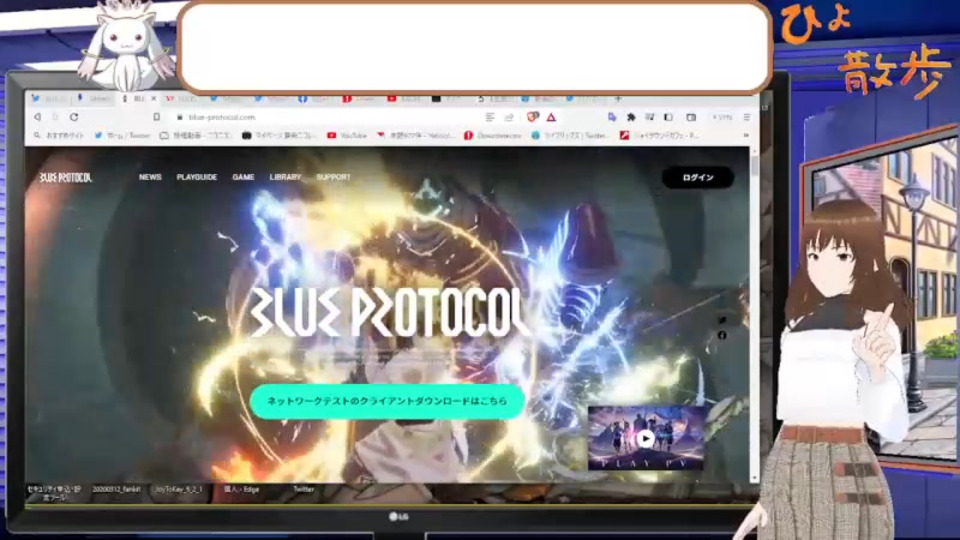Click the ログイン login button
The height and width of the screenshot is (540, 960).
(698, 178)
